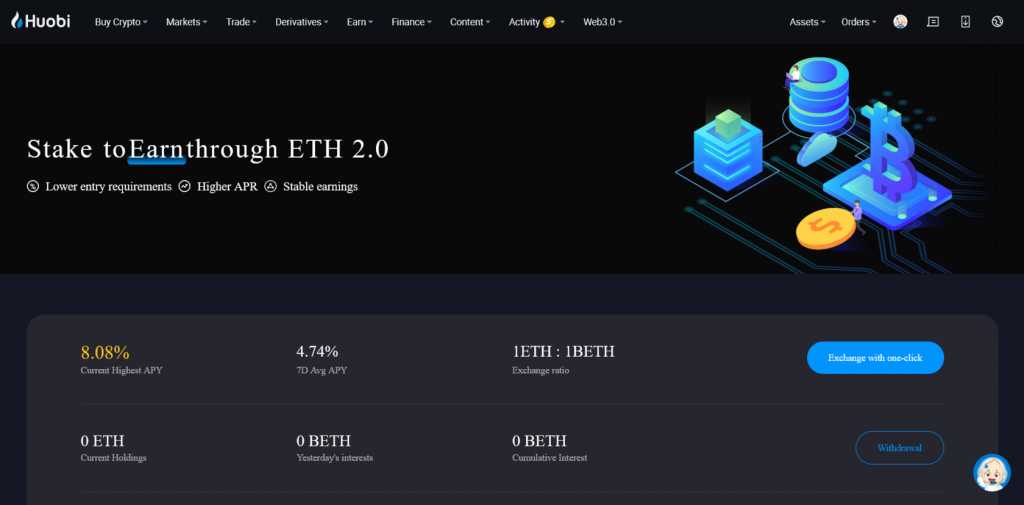Click the Withdrawal button
The height and width of the screenshot is (505, 1024).
[899, 448]
